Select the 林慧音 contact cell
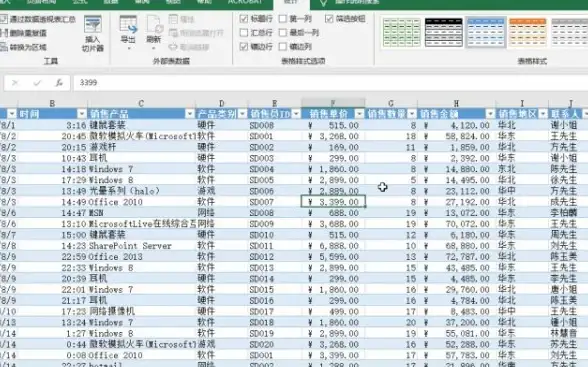588x367 pixels. 568,333
